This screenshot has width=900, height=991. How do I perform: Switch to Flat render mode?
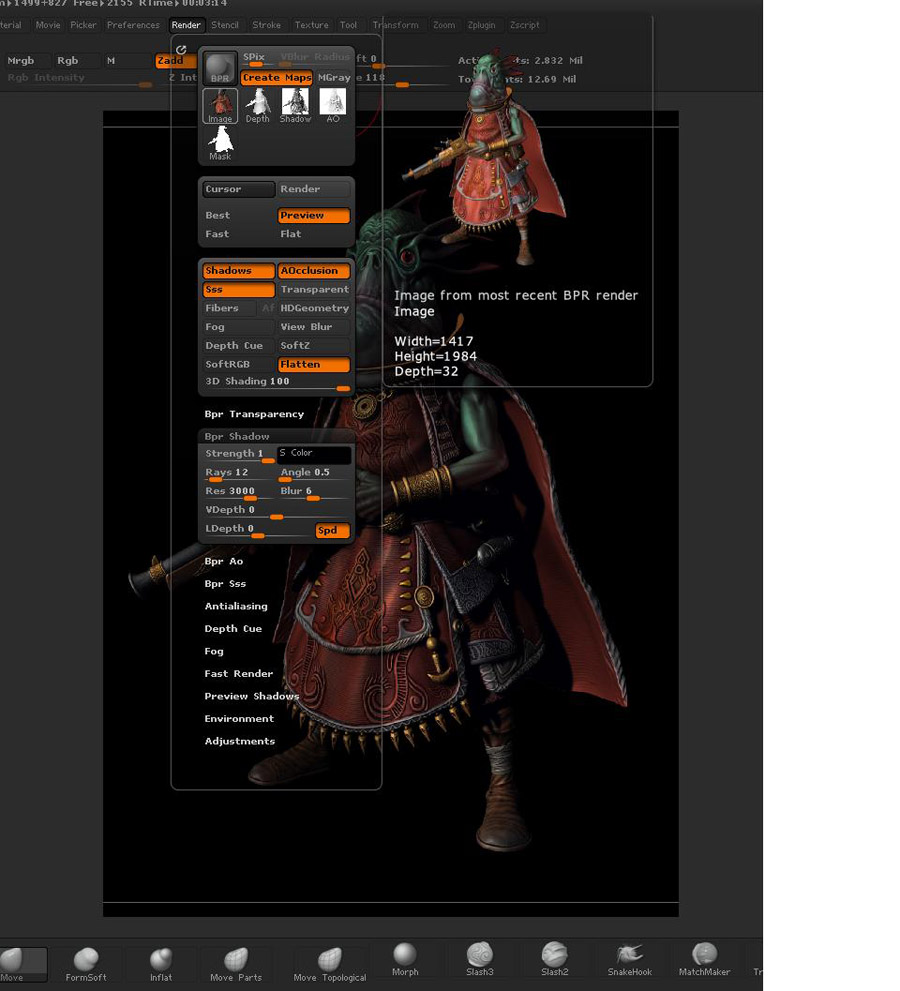[x=314, y=234]
